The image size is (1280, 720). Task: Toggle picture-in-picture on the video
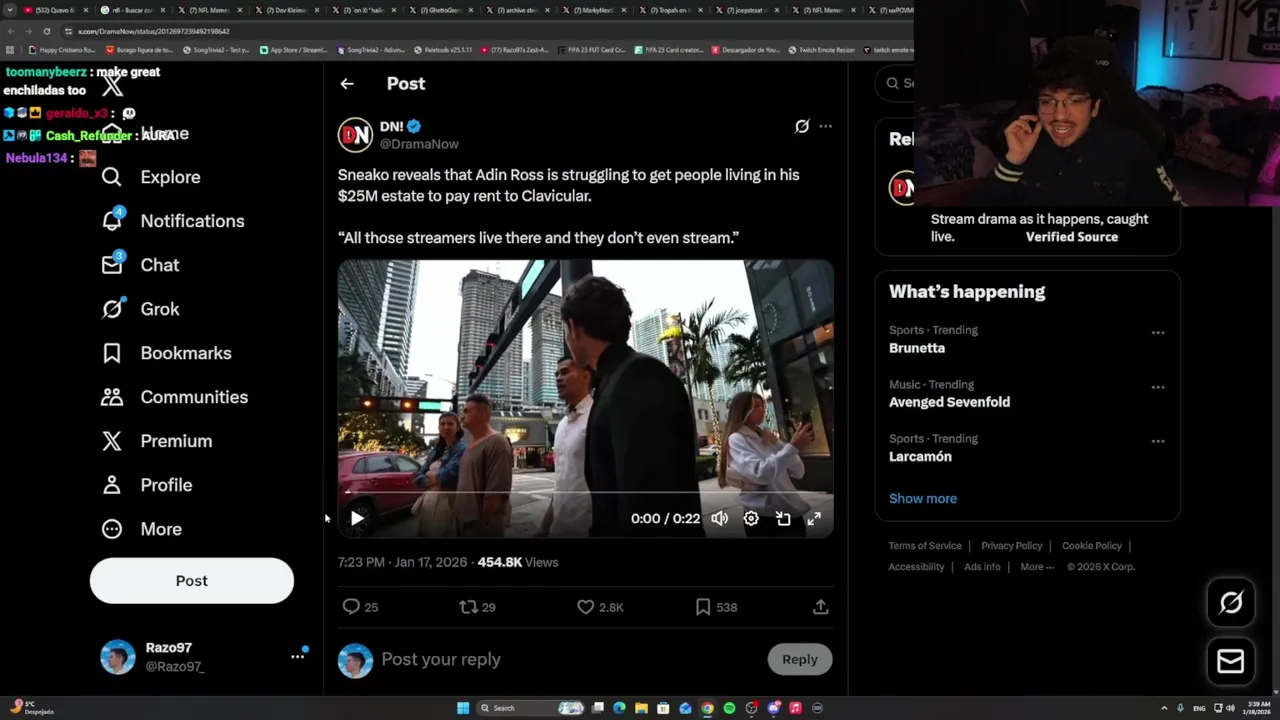(x=783, y=518)
